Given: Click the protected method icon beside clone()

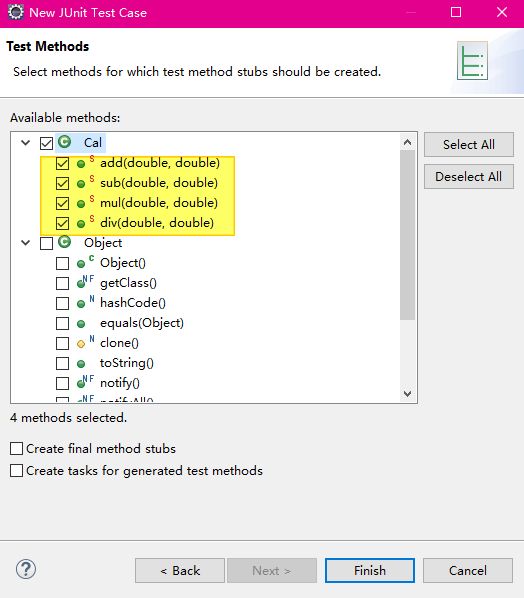Looking at the screenshot, I should tap(81, 344).
